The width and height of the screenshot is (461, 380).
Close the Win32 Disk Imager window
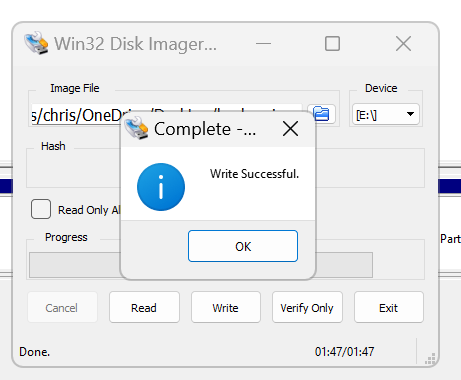pyautogui.click(x=403, y=44)
